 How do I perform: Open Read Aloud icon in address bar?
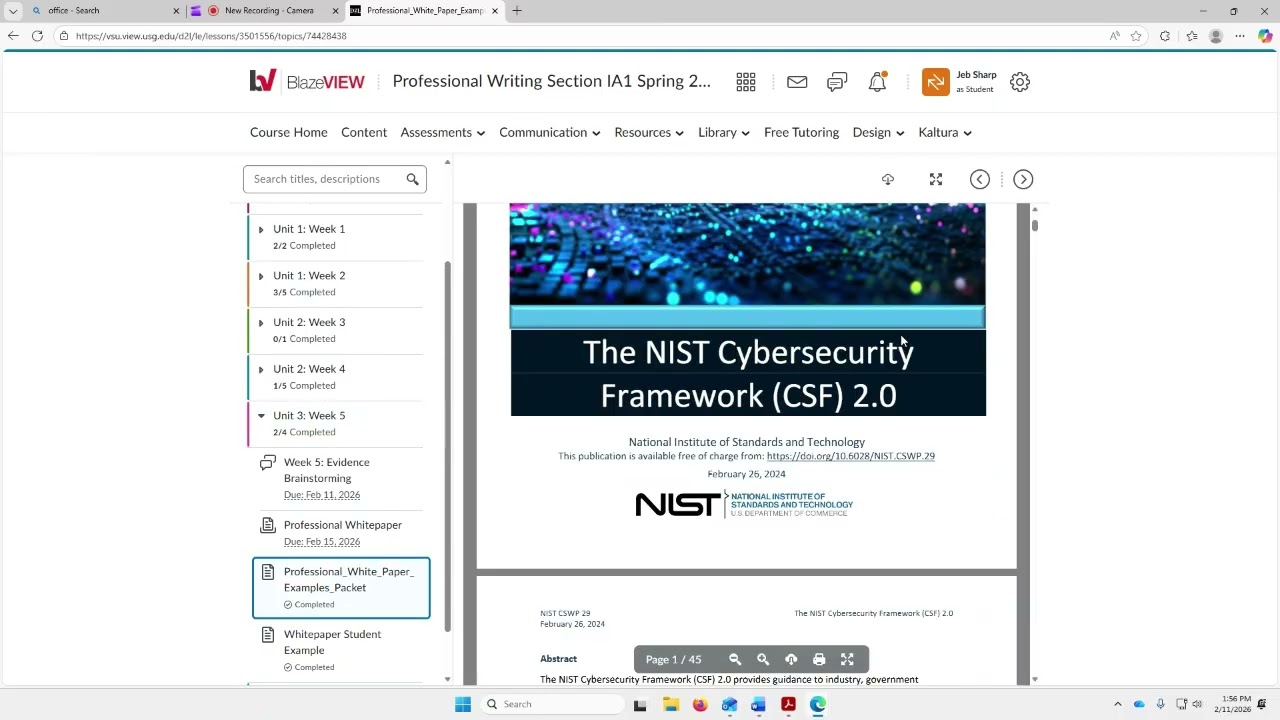pos(1114,36)
